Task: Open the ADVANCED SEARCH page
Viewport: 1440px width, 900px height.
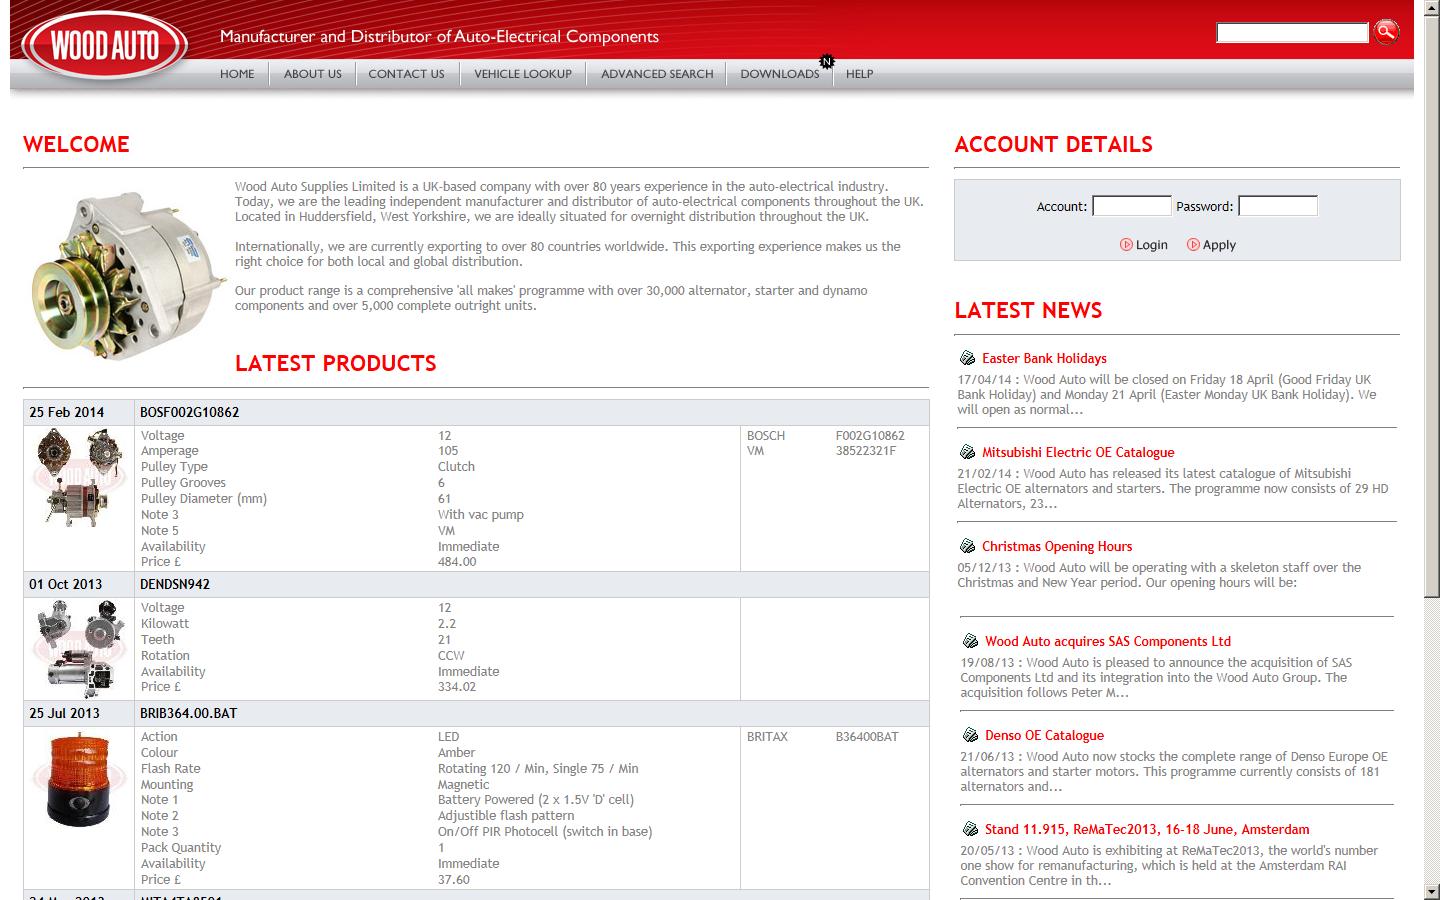Action: point(656,73)
